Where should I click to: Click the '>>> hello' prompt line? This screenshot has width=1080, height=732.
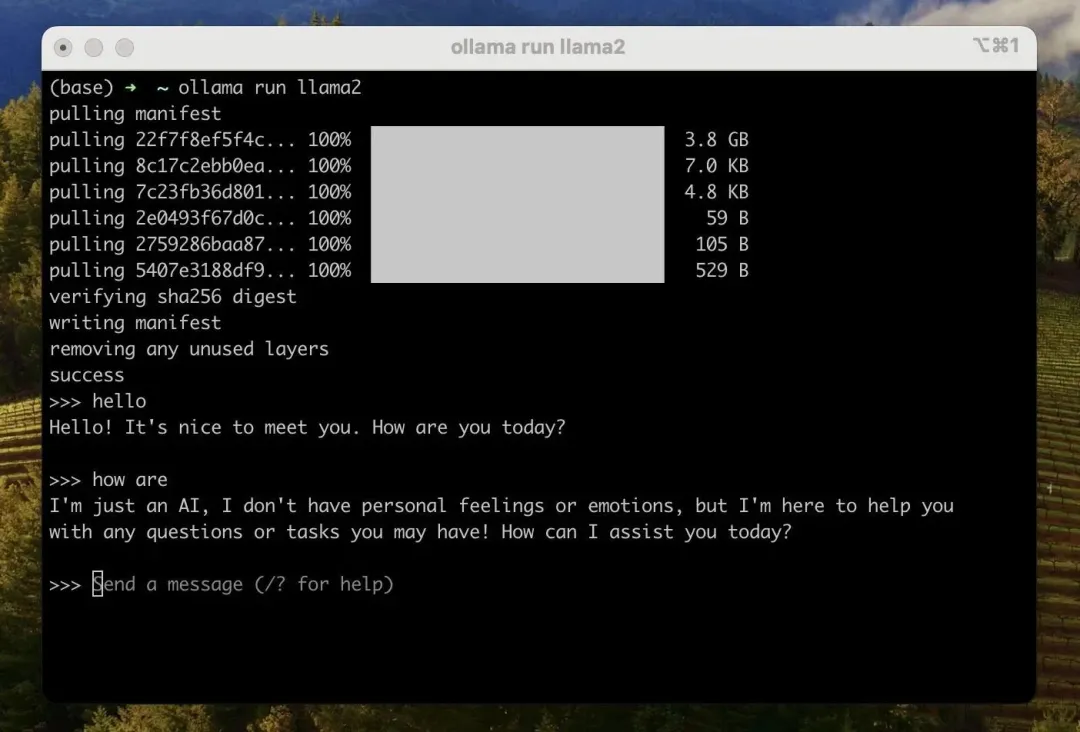(x=98, y=401)
